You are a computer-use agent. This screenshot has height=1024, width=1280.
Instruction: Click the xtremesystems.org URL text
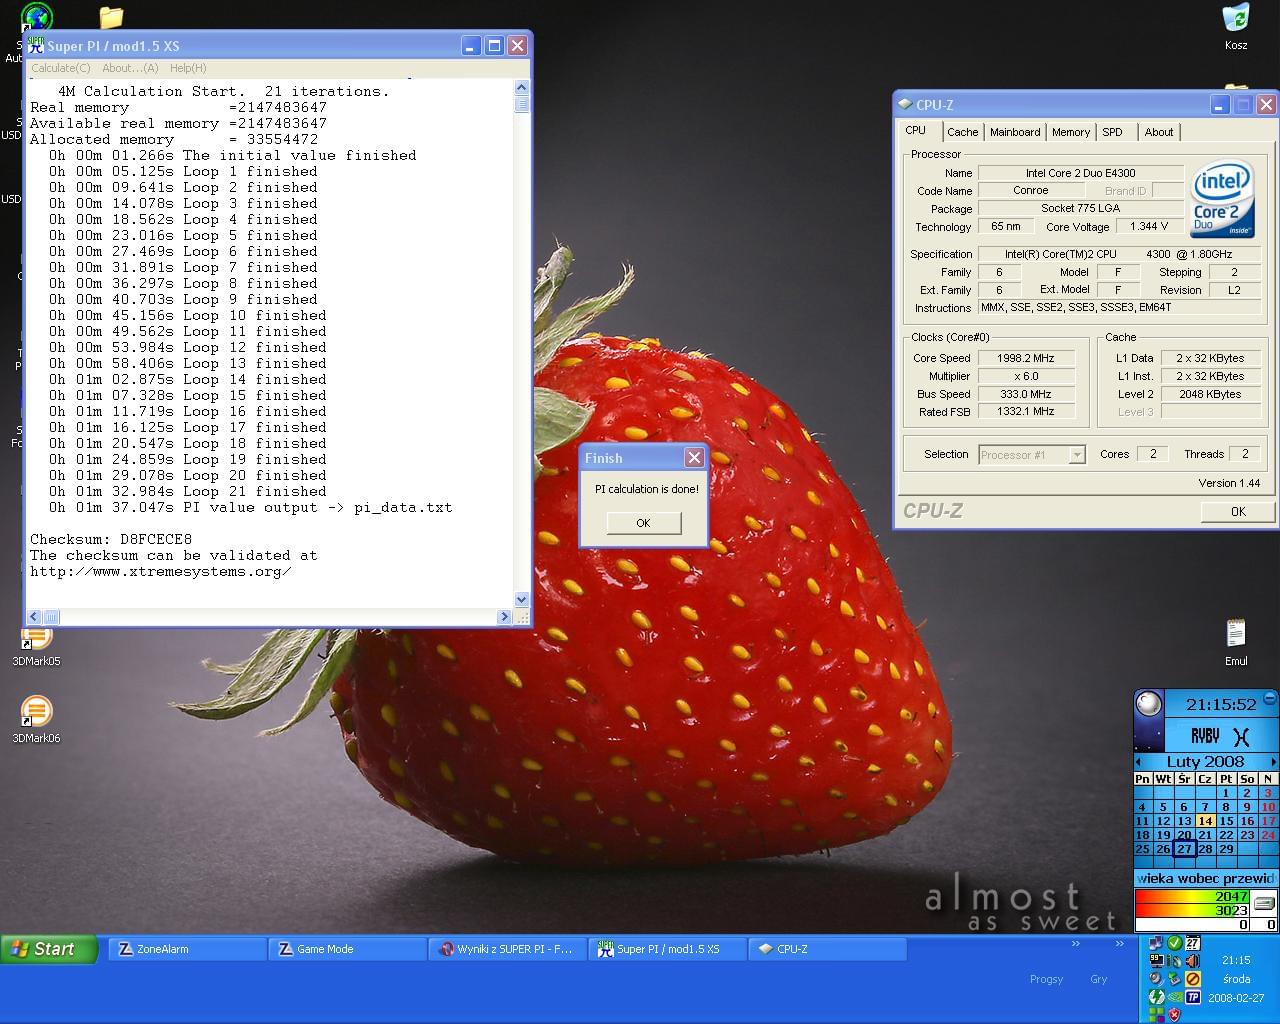161,572
